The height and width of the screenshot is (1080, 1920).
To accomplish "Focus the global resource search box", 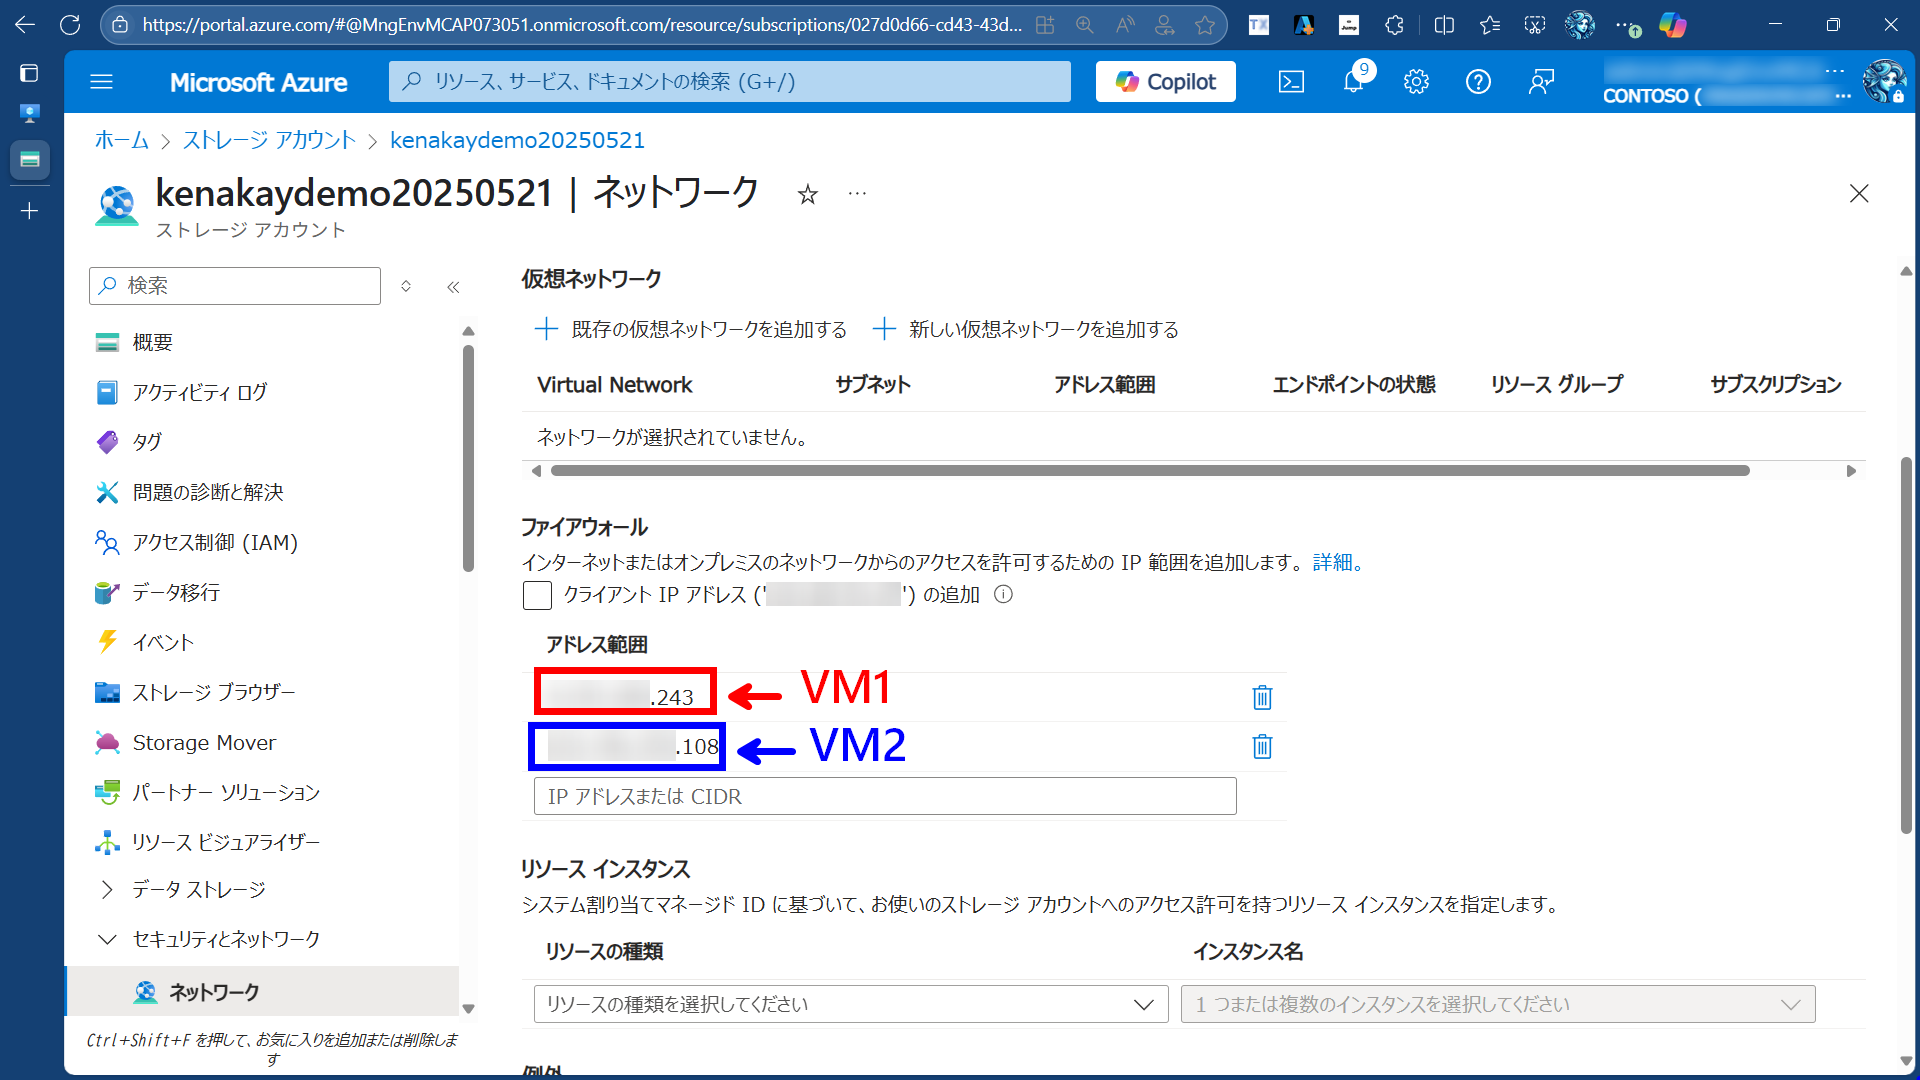I will click(729, 82).
